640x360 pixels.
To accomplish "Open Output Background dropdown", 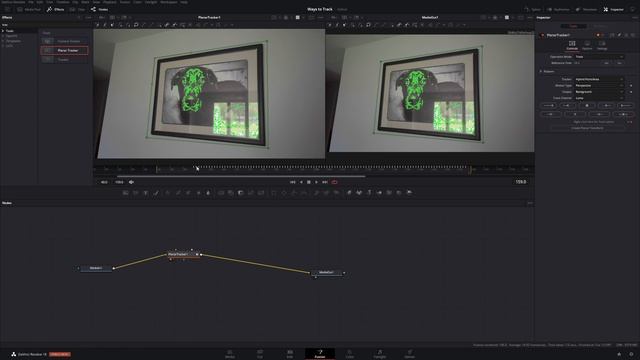I will click(599, 92).
